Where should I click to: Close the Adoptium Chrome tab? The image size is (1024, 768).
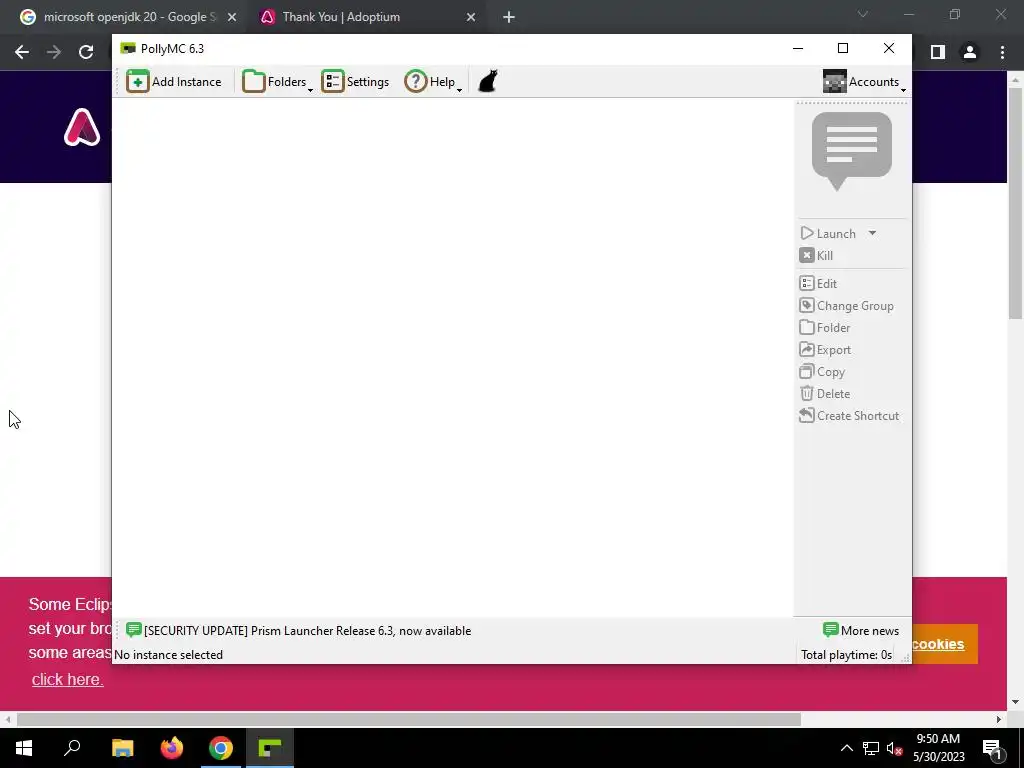coord(471,17)
